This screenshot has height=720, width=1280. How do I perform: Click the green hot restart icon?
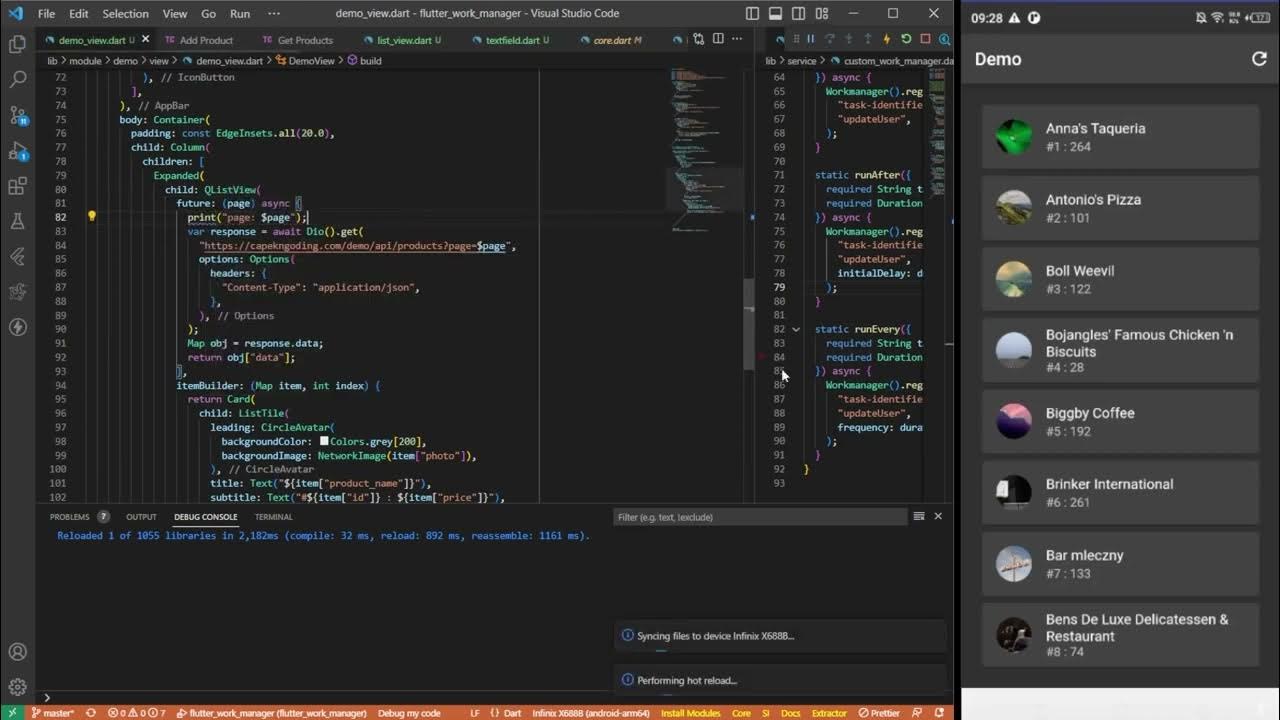tap(906, 39)
